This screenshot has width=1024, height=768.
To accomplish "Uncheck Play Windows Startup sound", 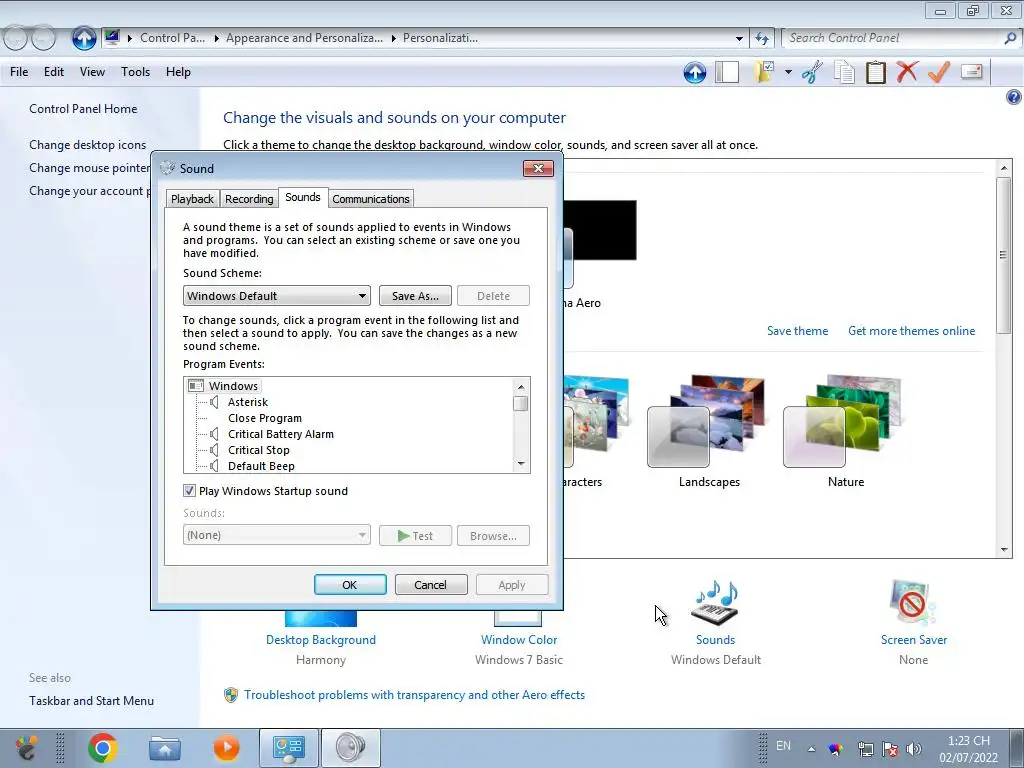I will pos(189,490).
